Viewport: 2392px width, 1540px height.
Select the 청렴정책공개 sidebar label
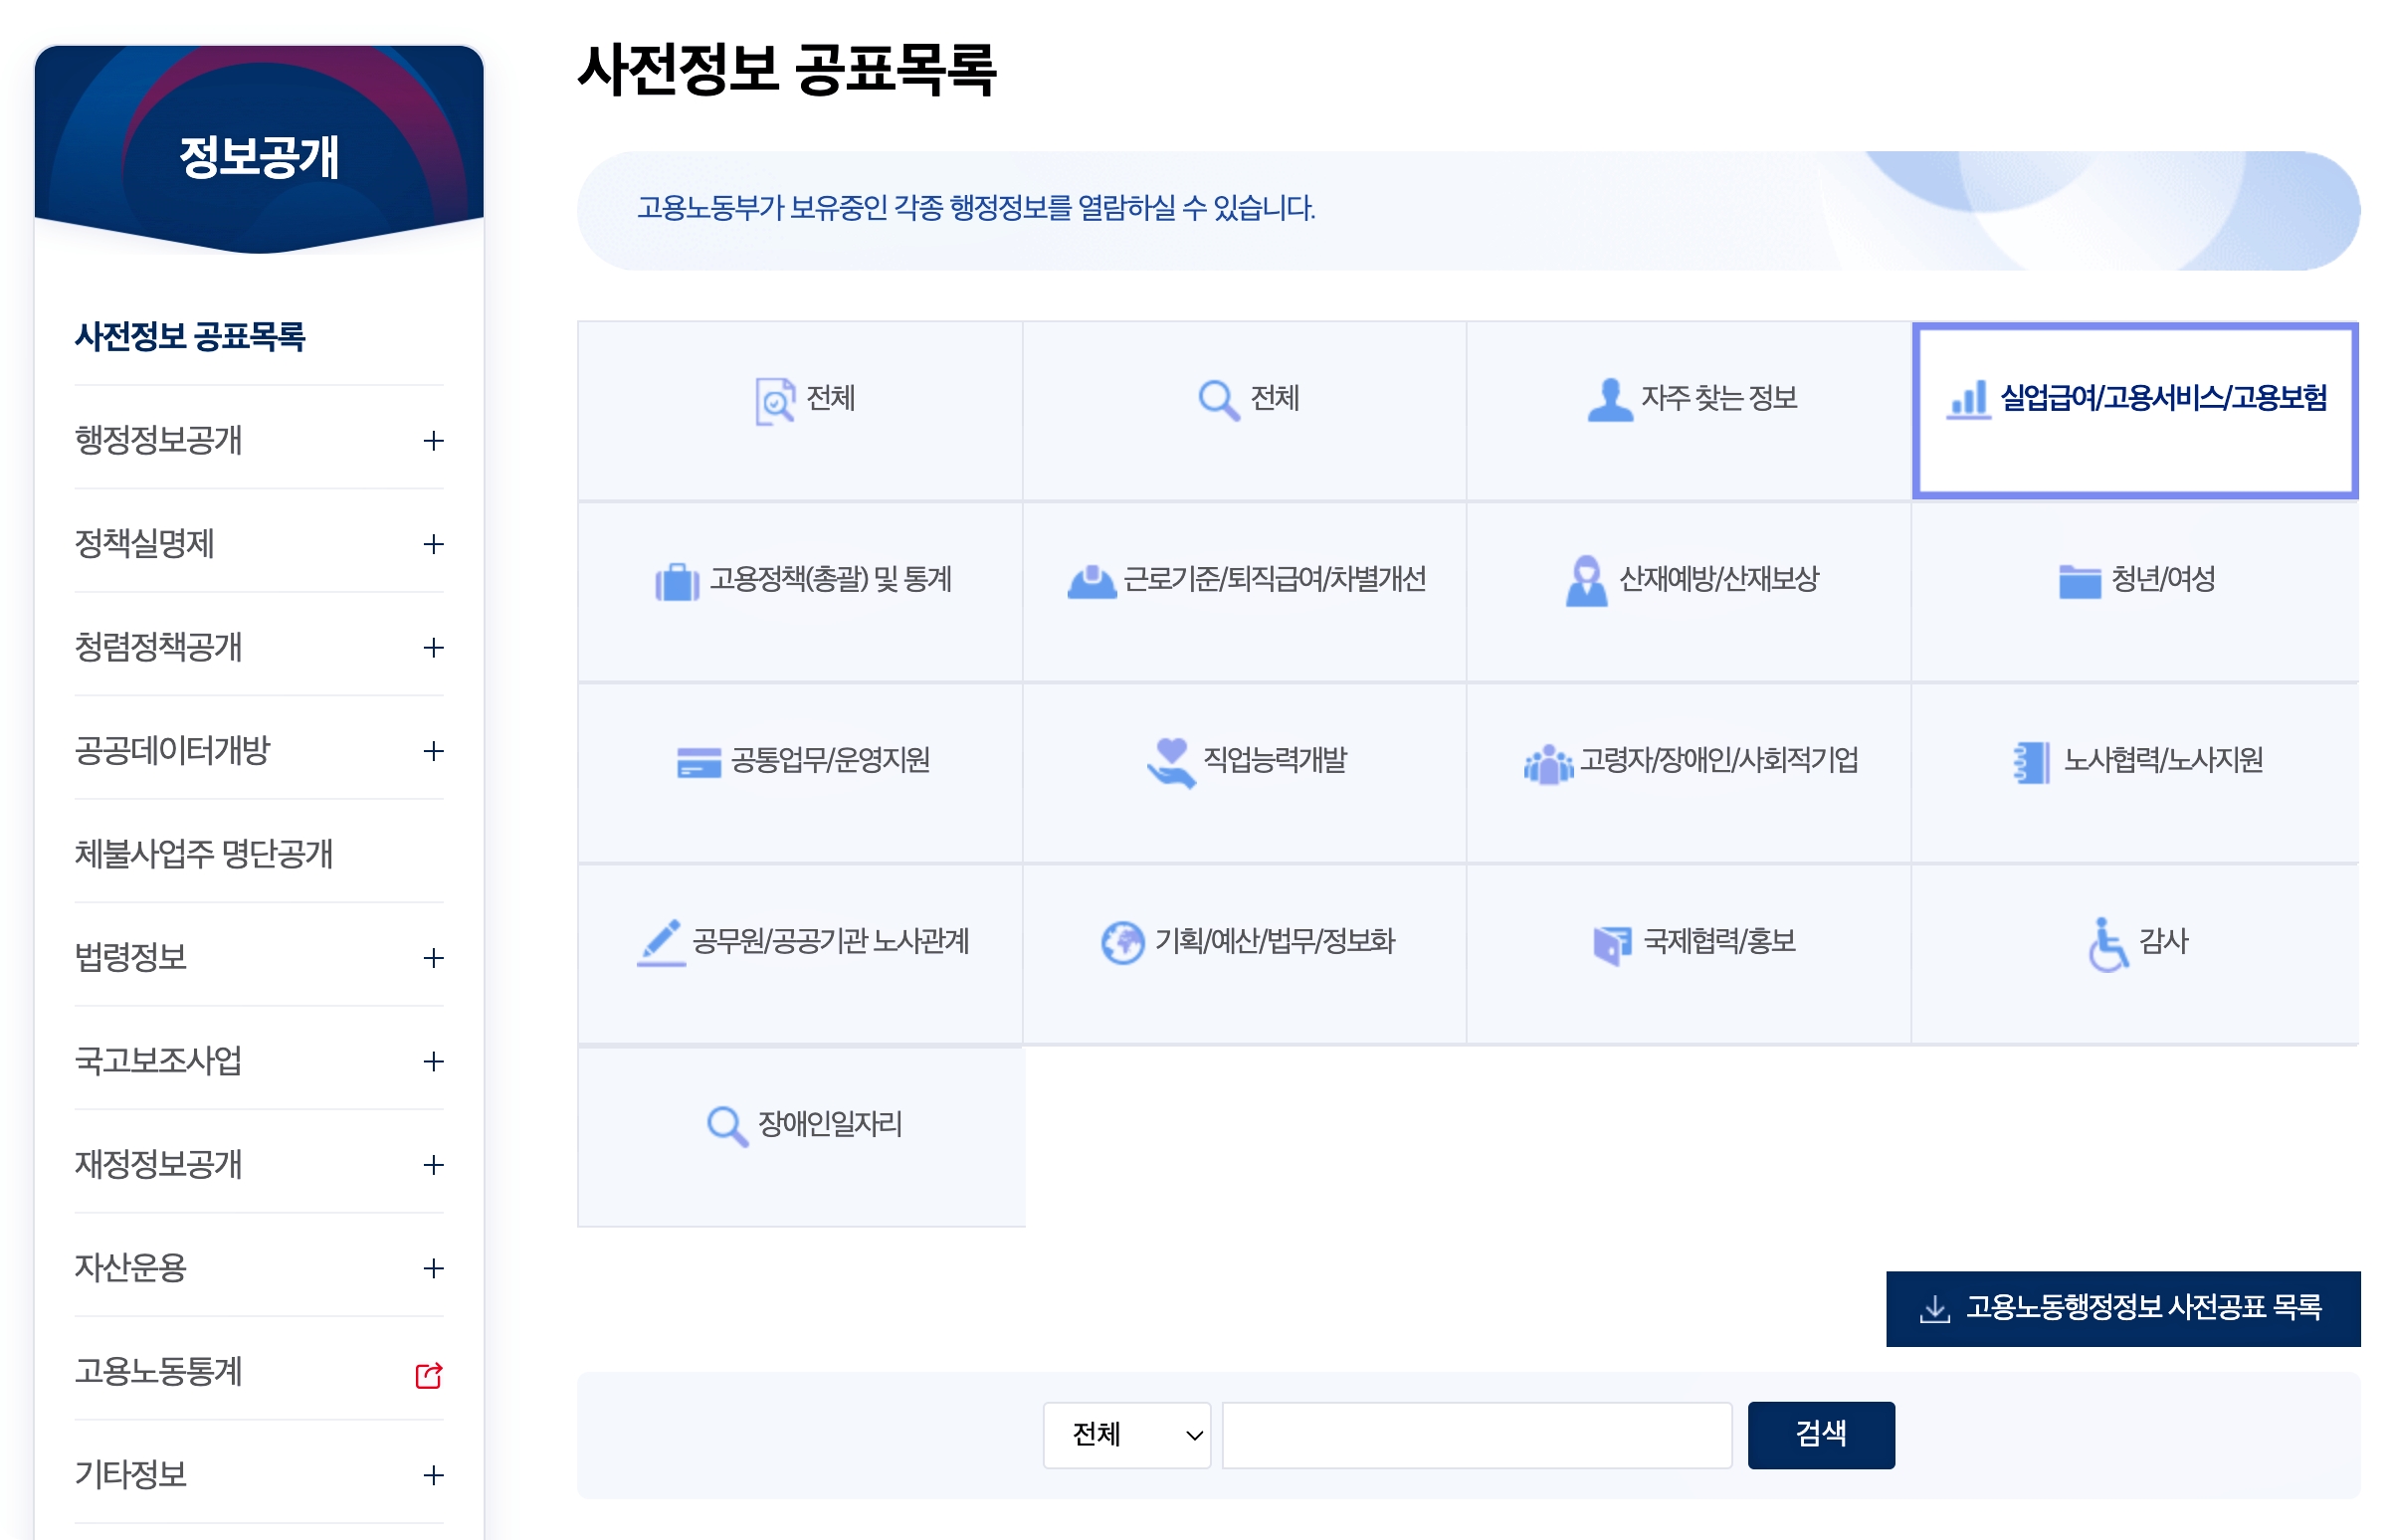(x=158, y=647)
